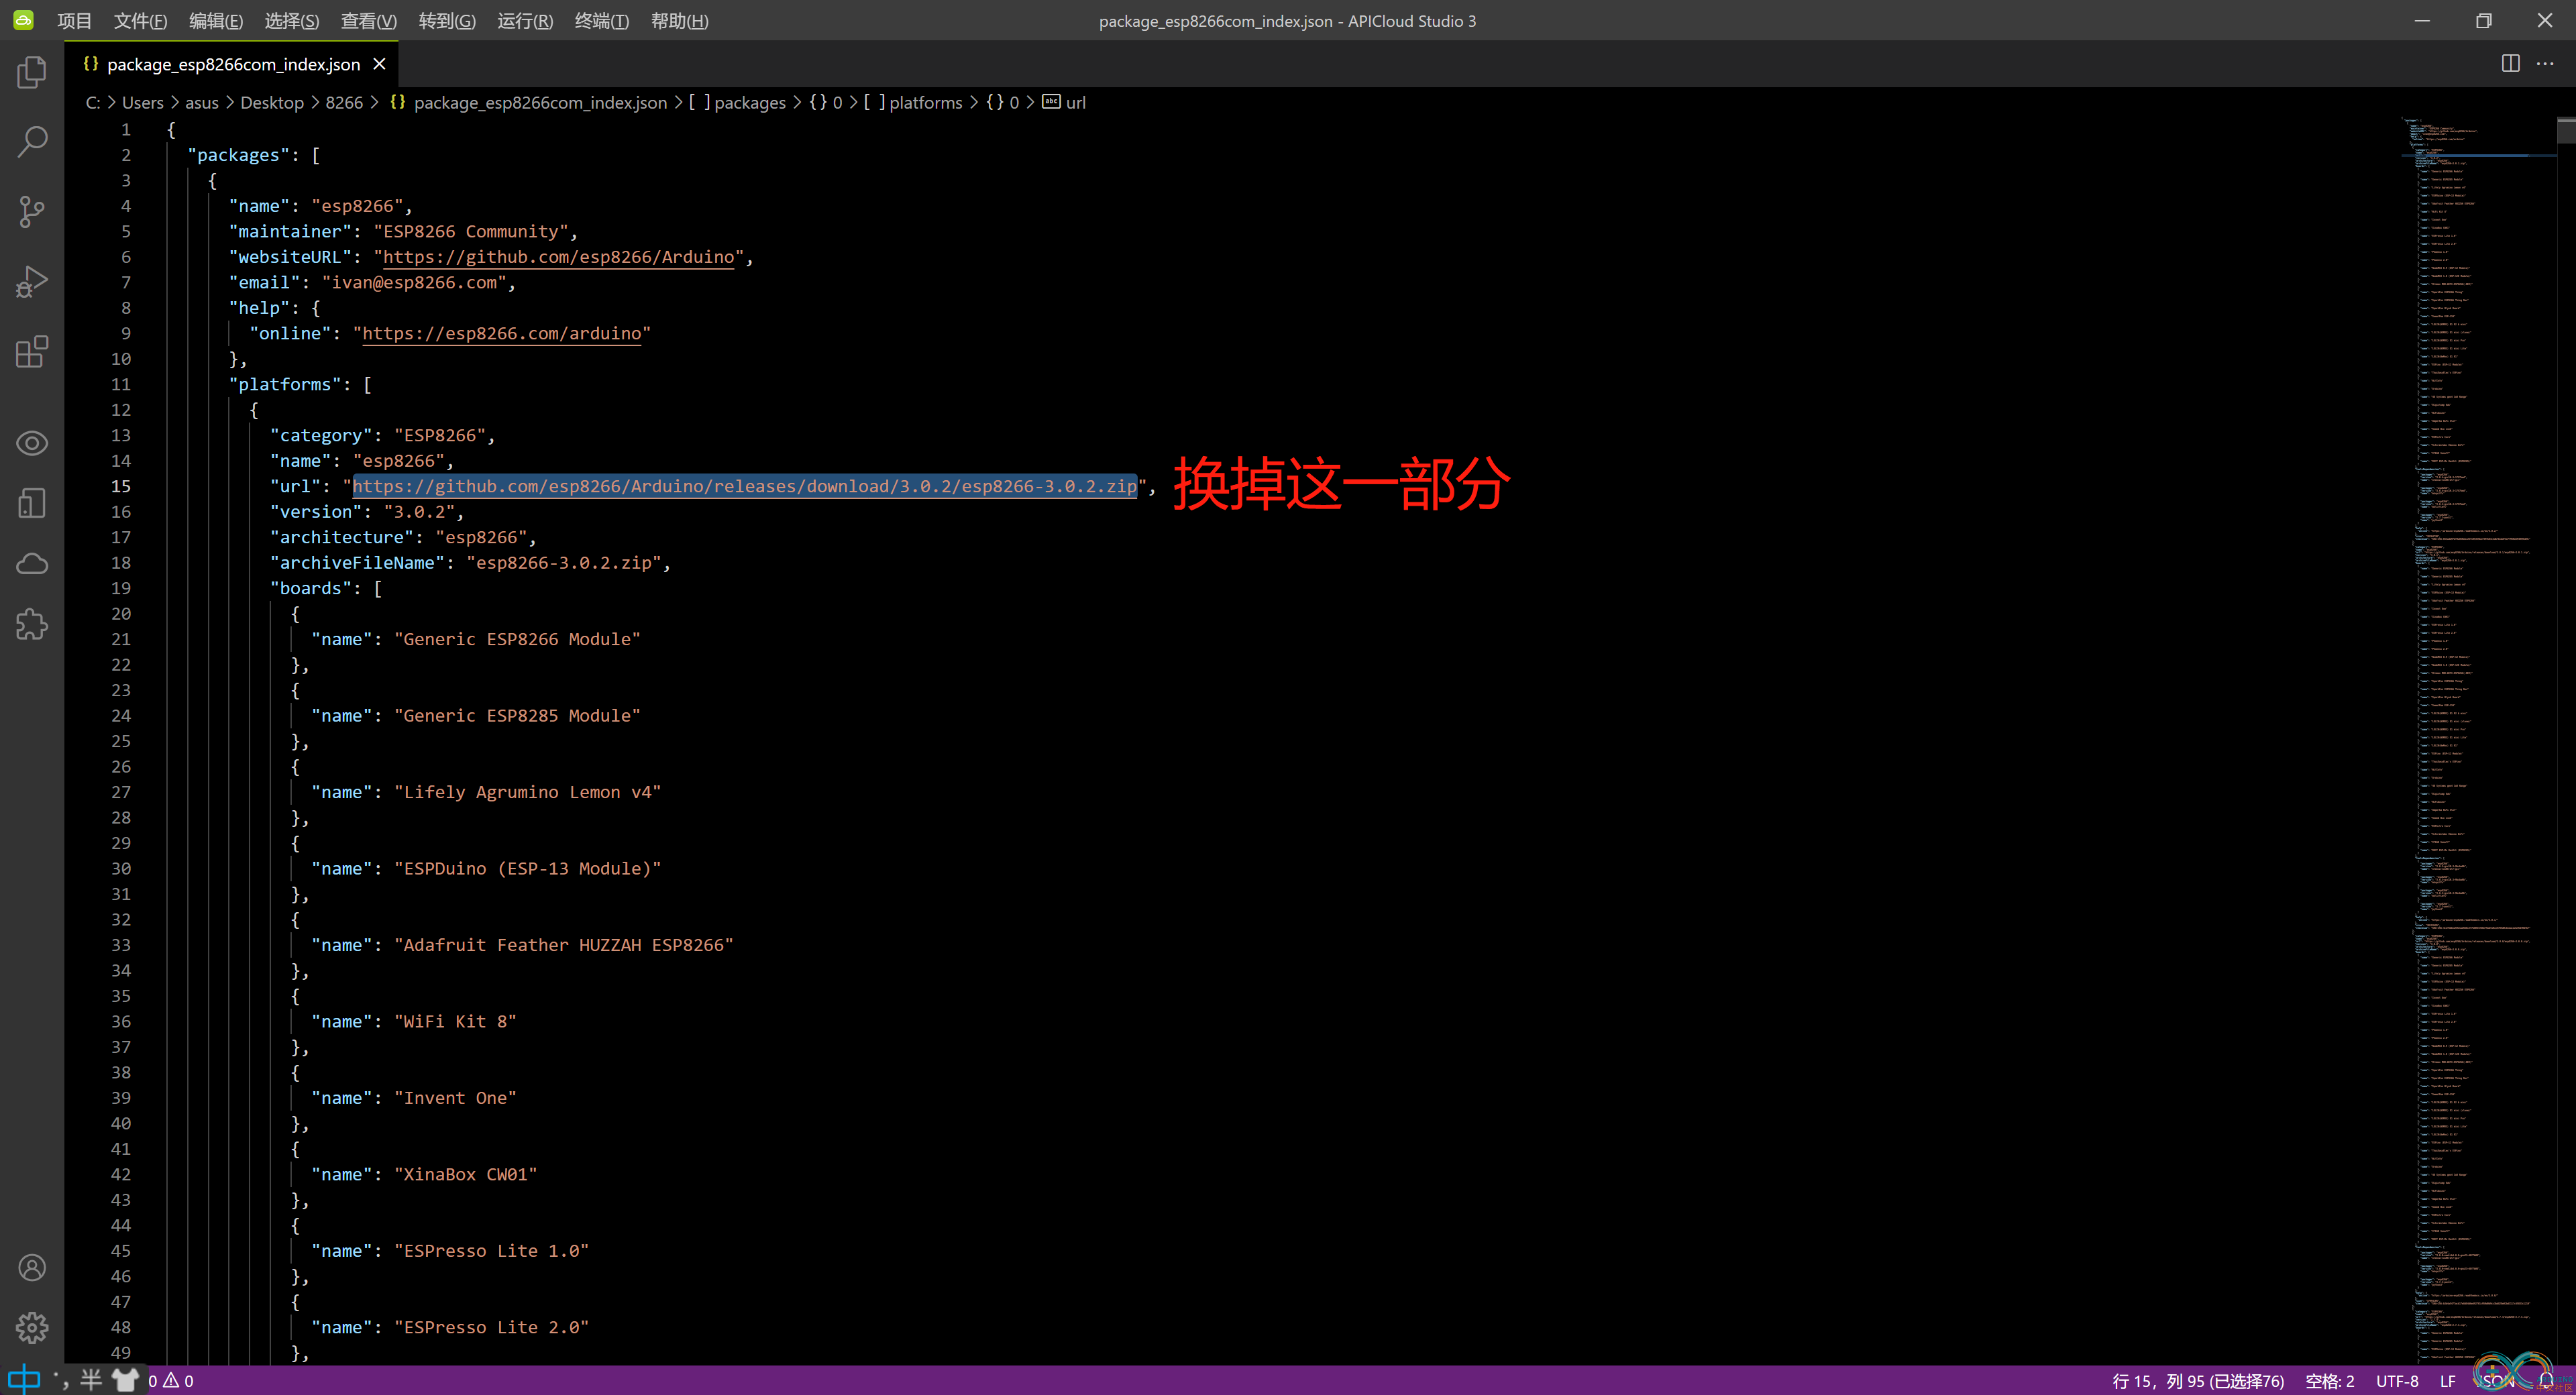This screenshot has width=2576, height=1395.
Task: Open the 转到(G) menu
Action: click(447, 21)
